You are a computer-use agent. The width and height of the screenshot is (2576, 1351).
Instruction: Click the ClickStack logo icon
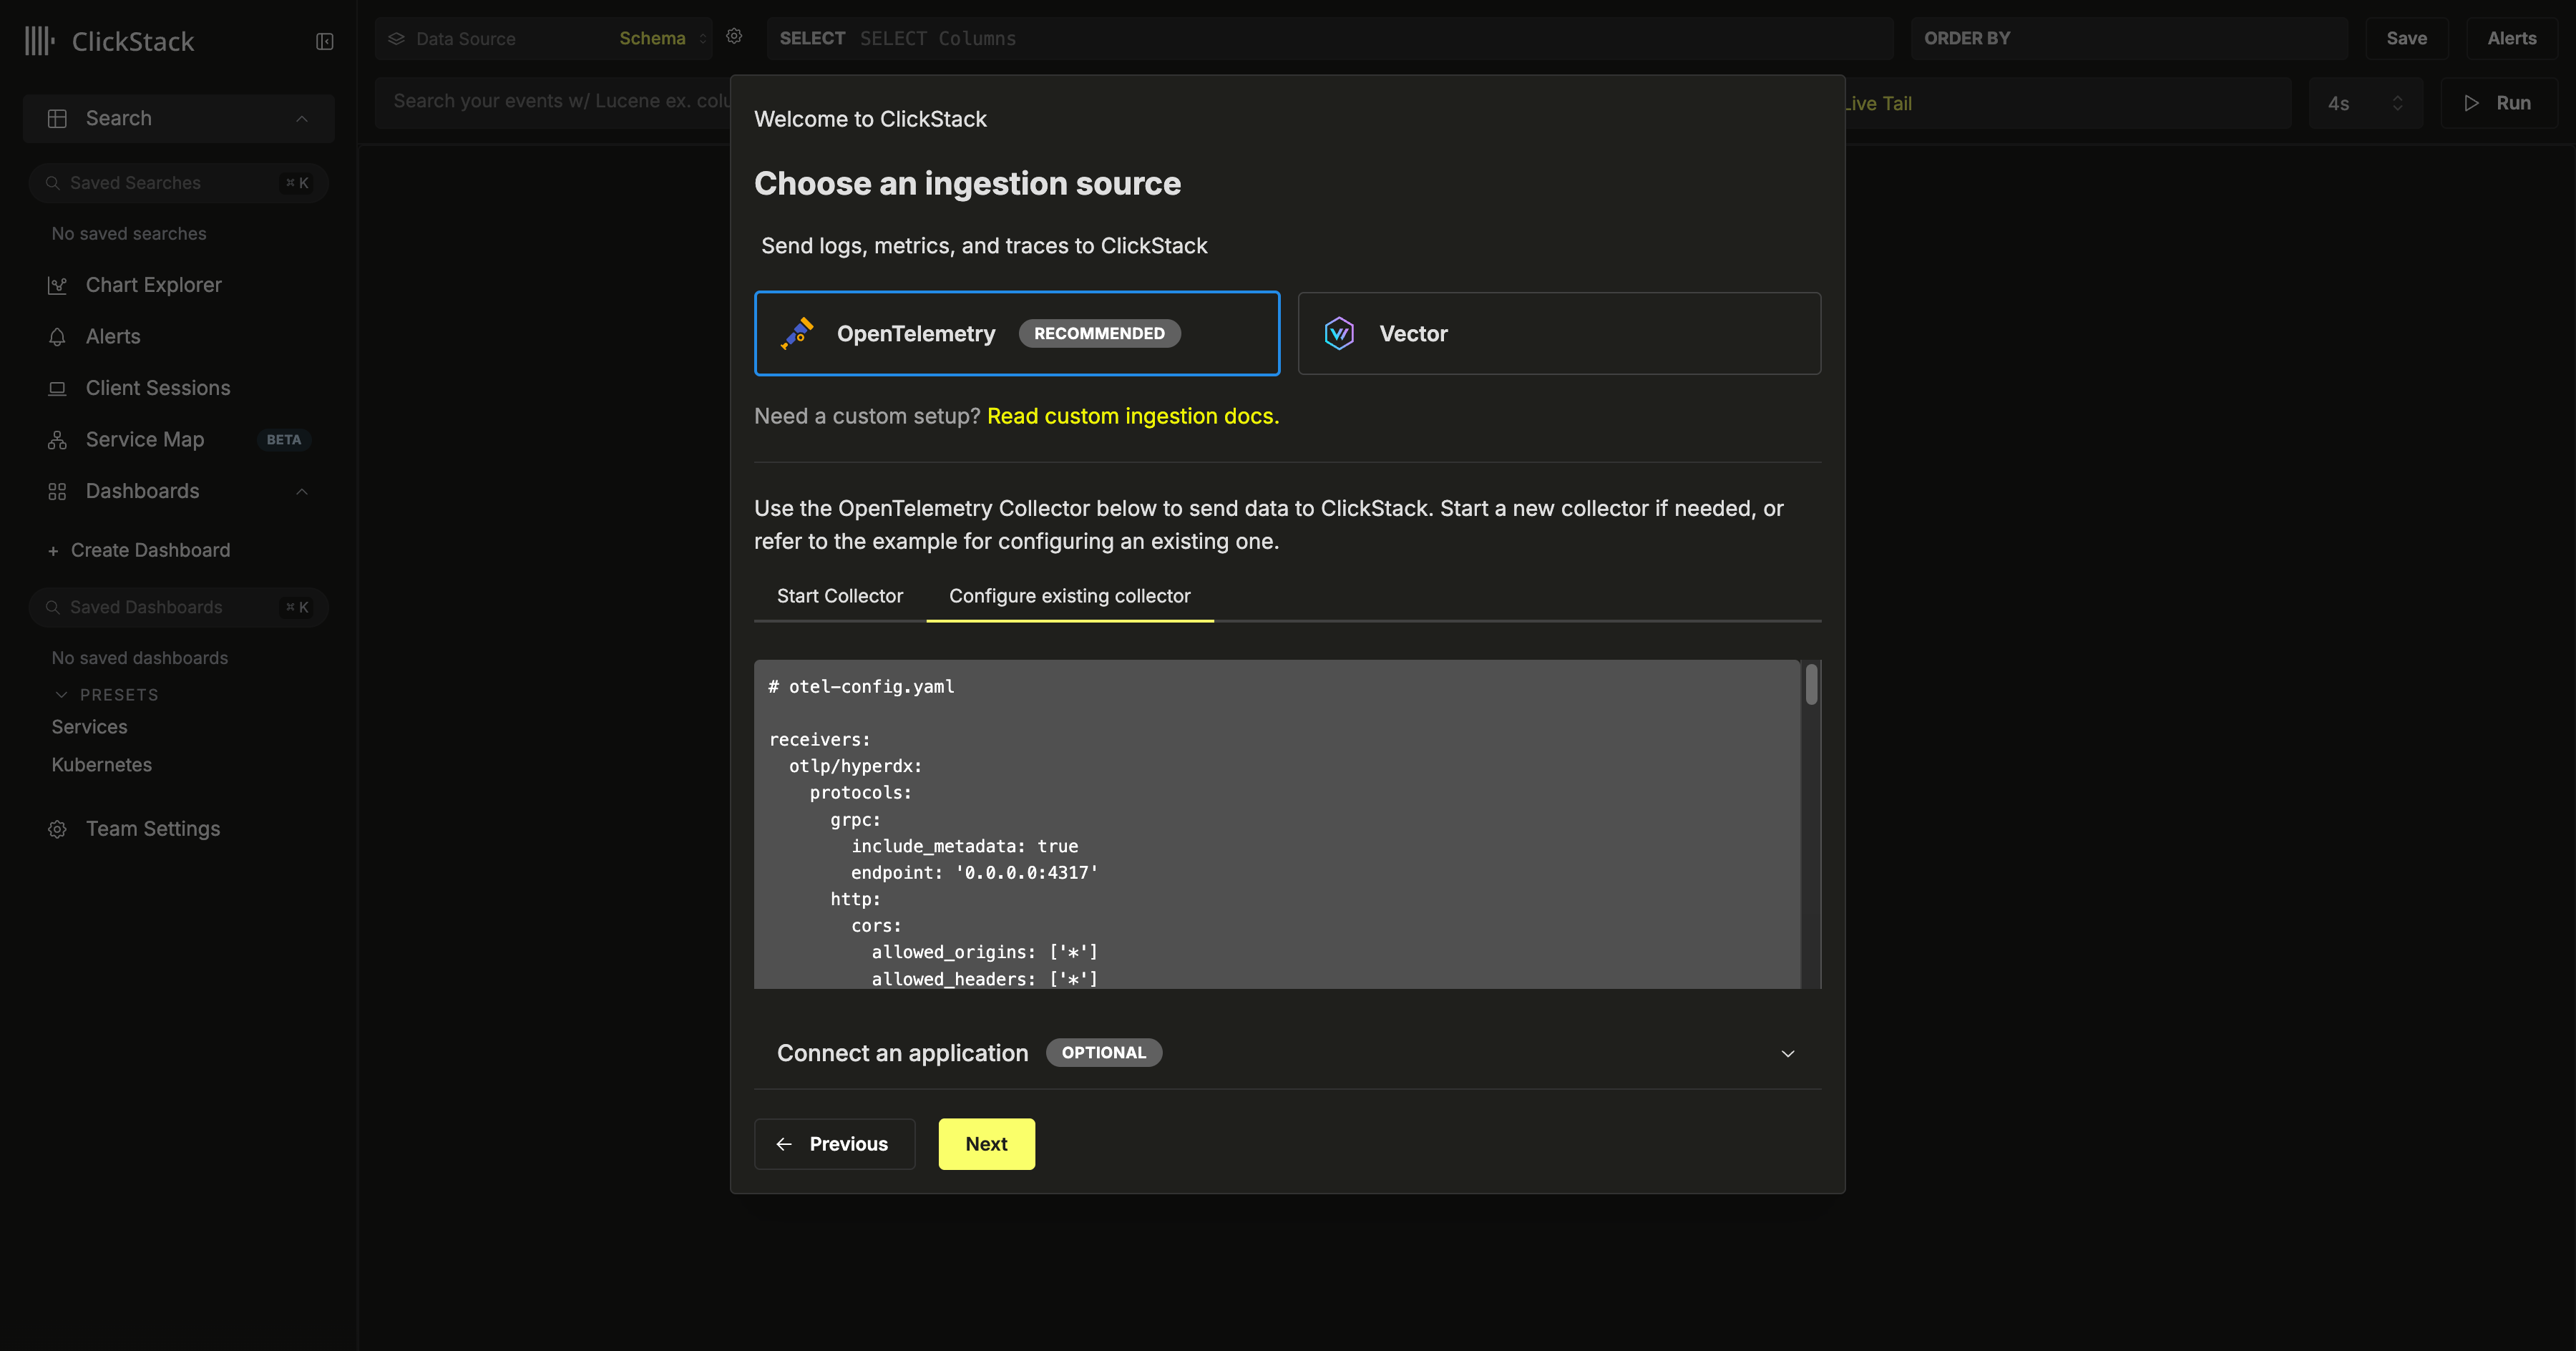39,41
